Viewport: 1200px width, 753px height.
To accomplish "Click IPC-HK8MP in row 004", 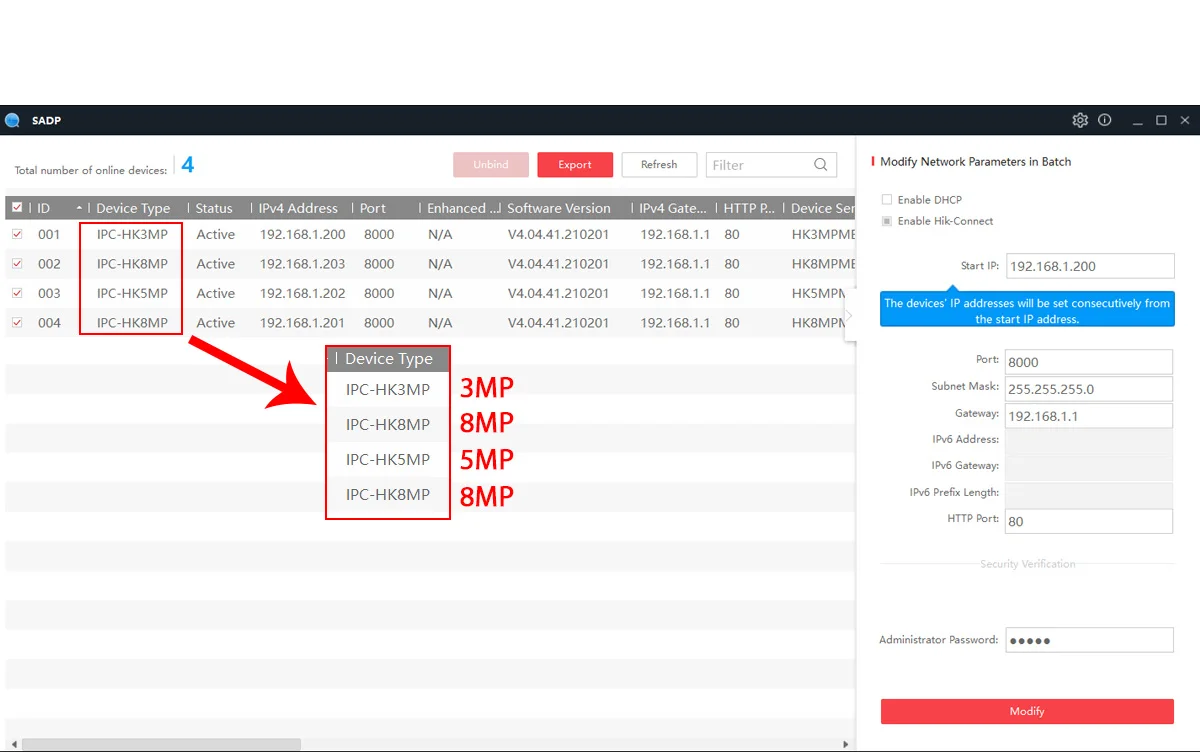I will coord(132,323).
